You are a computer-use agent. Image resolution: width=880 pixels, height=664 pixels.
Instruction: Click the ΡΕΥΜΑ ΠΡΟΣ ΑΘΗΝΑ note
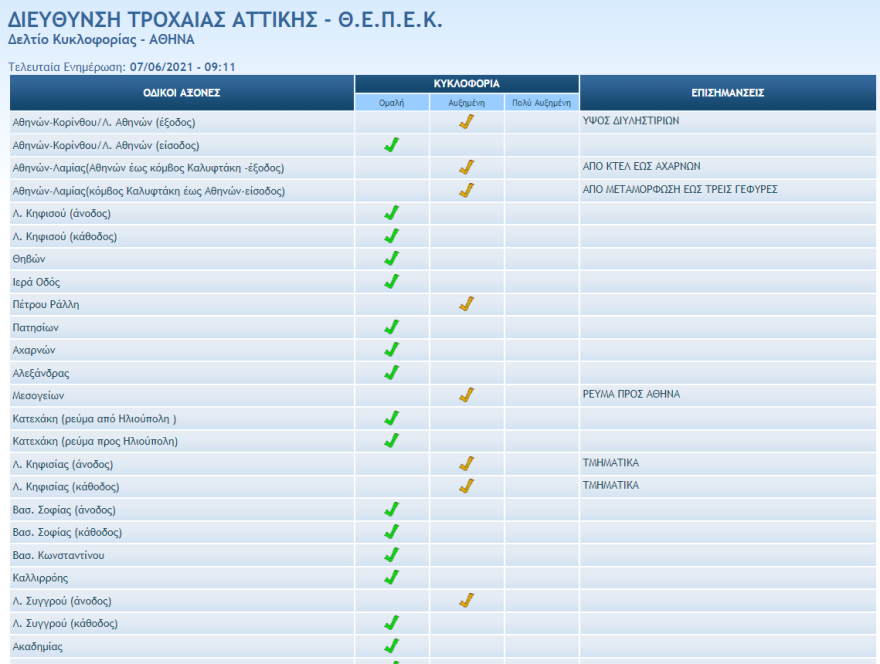click(630, 395)
